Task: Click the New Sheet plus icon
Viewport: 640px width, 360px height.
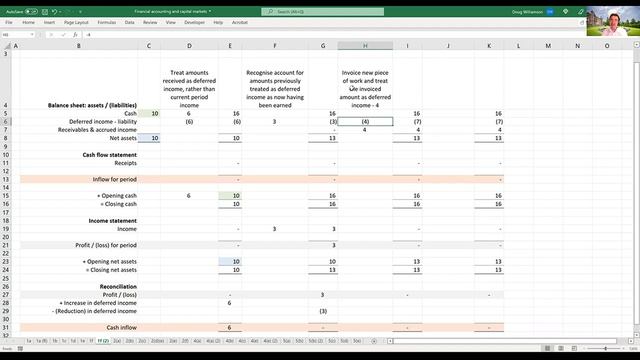Action: click(x=374, y=341)
